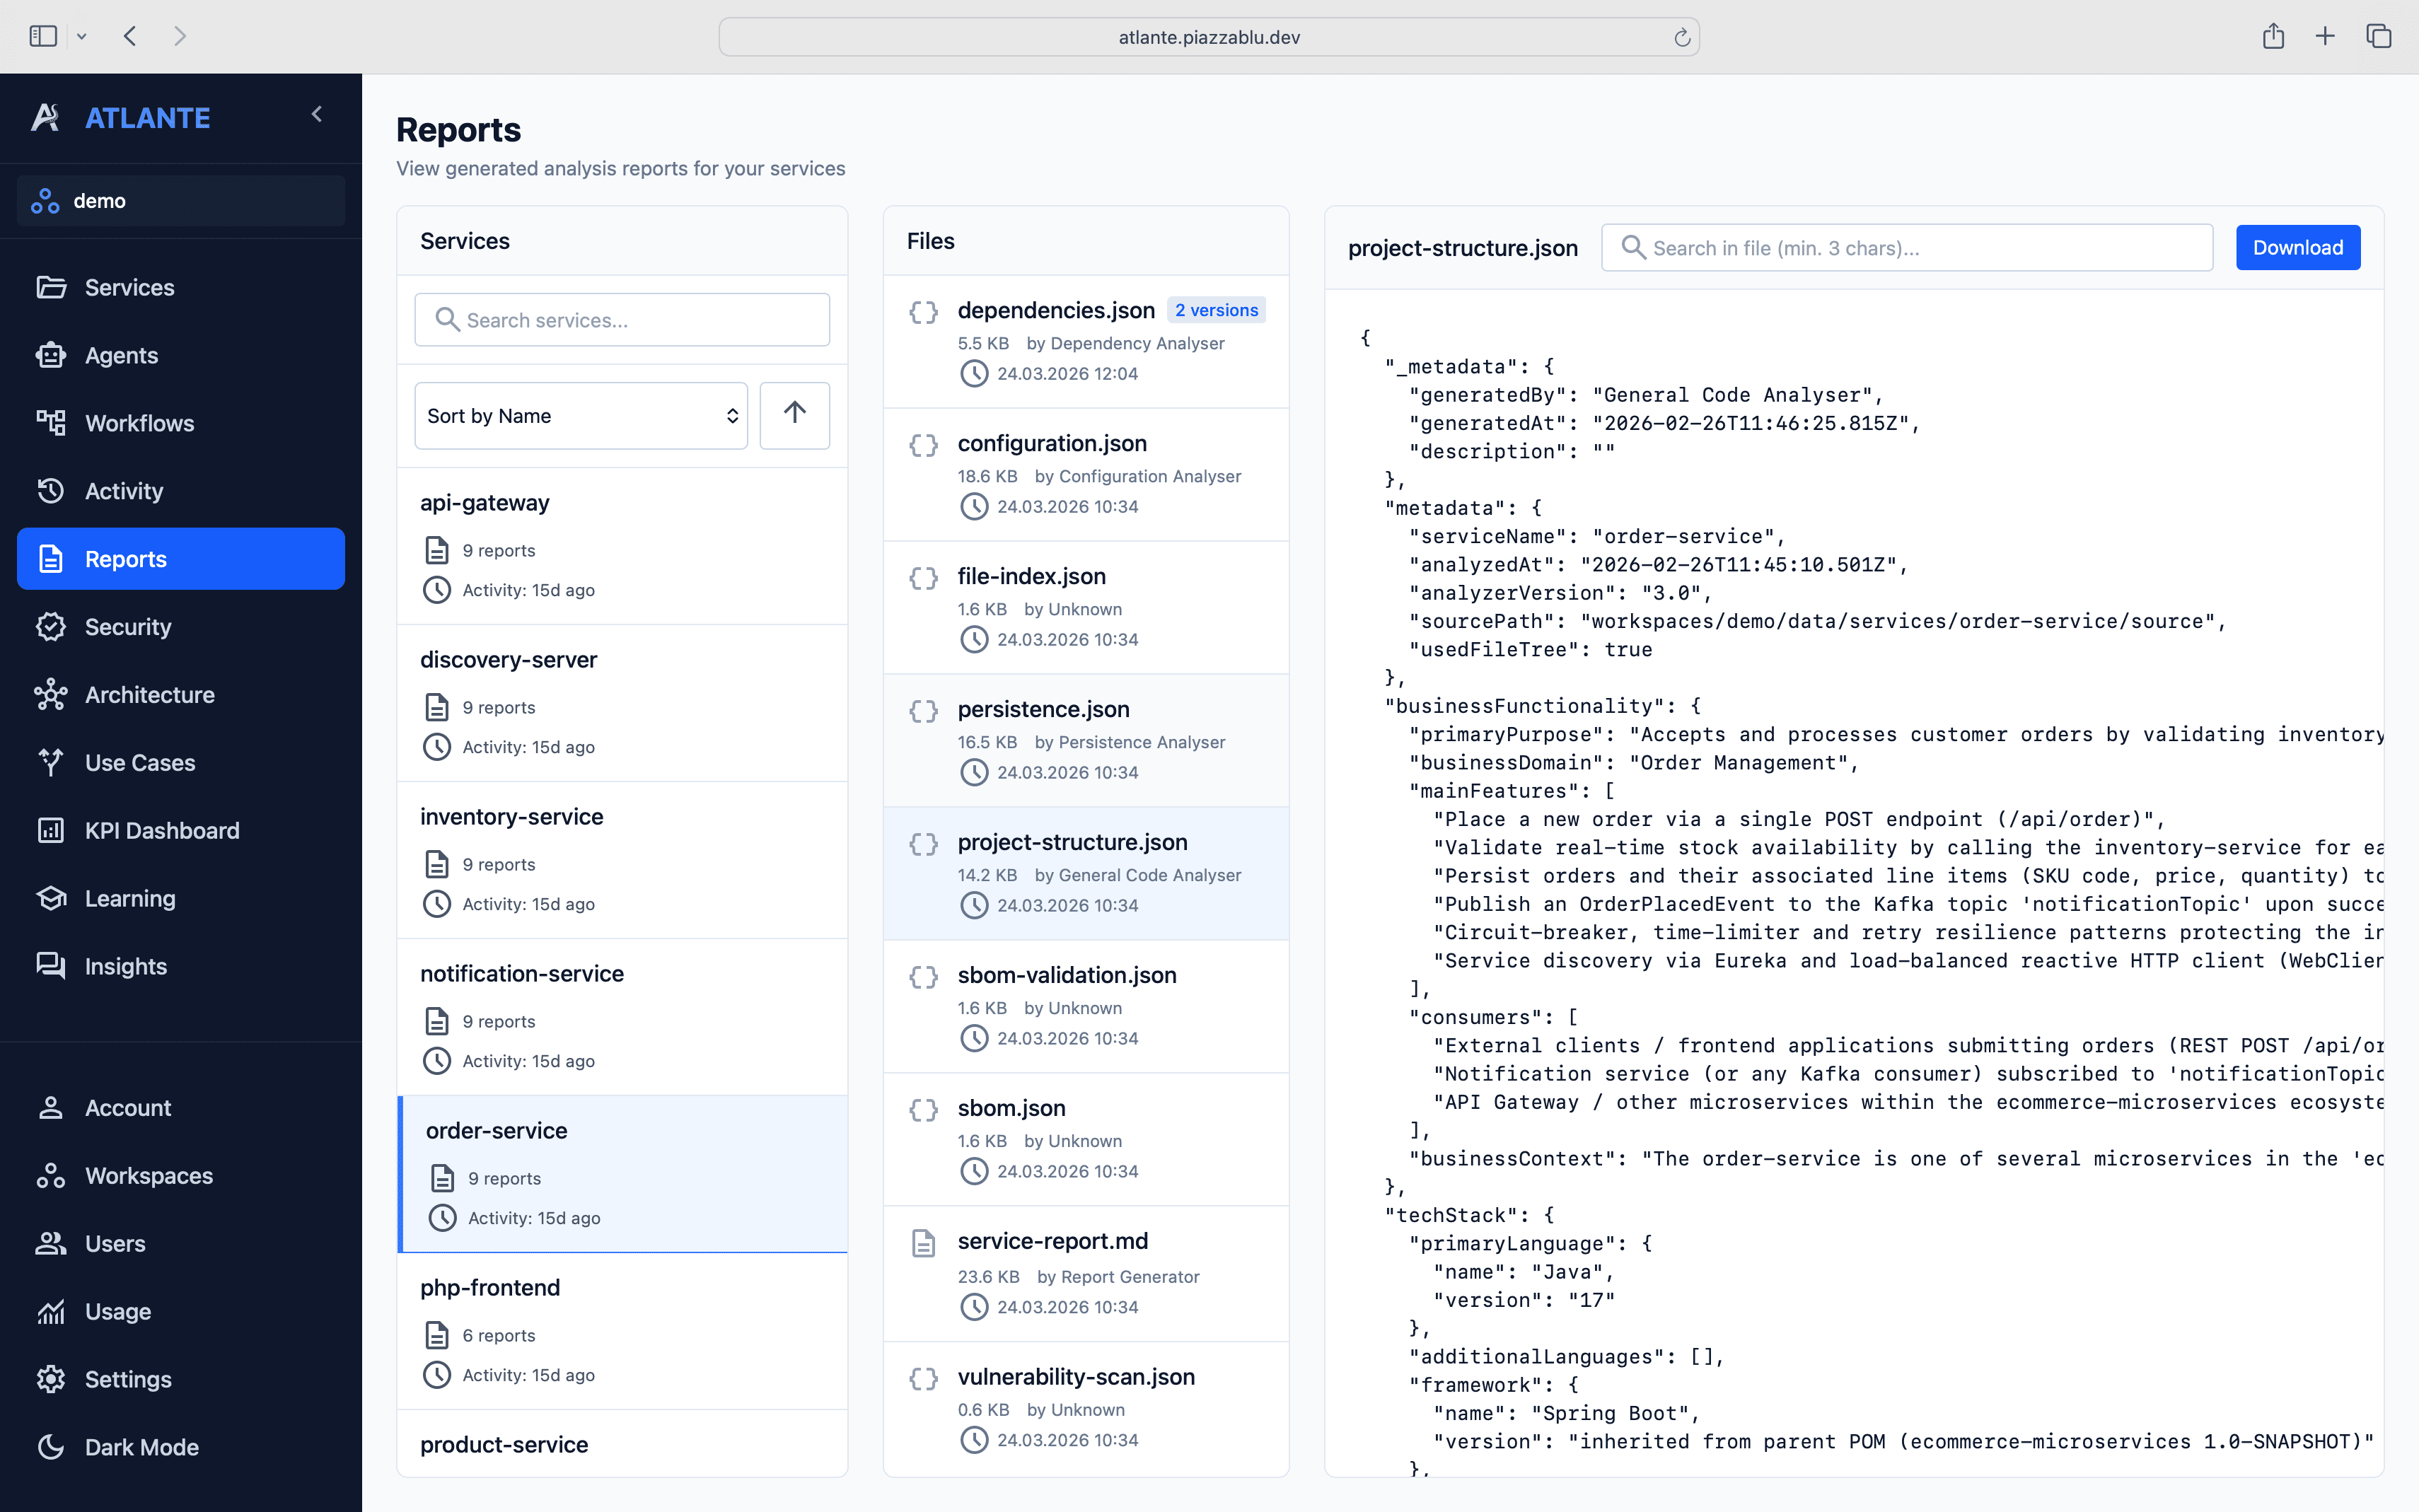Open the Architecture nodes icon

(50, 695)
